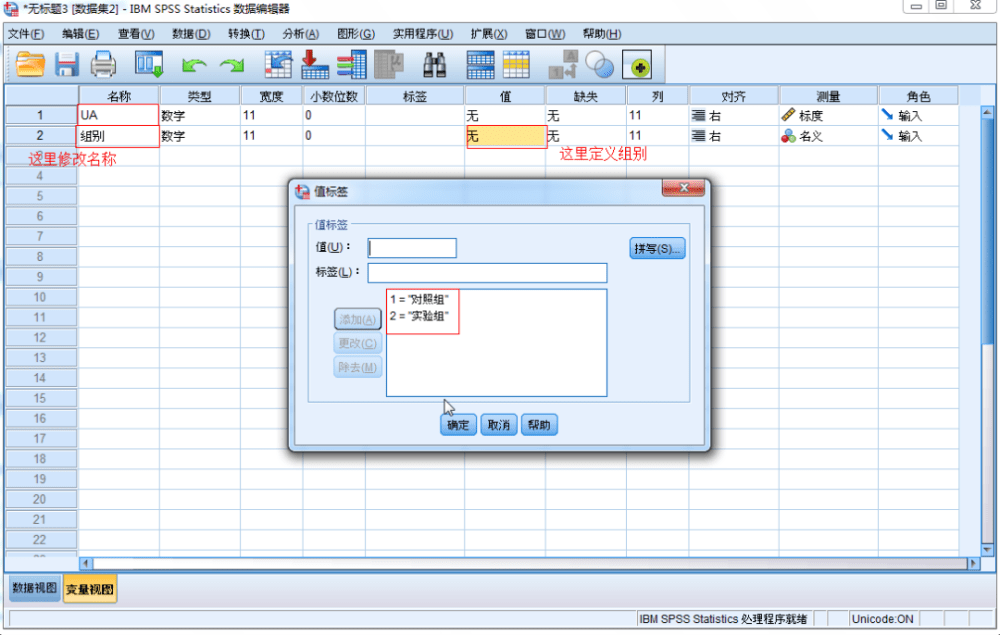Switch to the 数据视图 tab

point(35,588)
